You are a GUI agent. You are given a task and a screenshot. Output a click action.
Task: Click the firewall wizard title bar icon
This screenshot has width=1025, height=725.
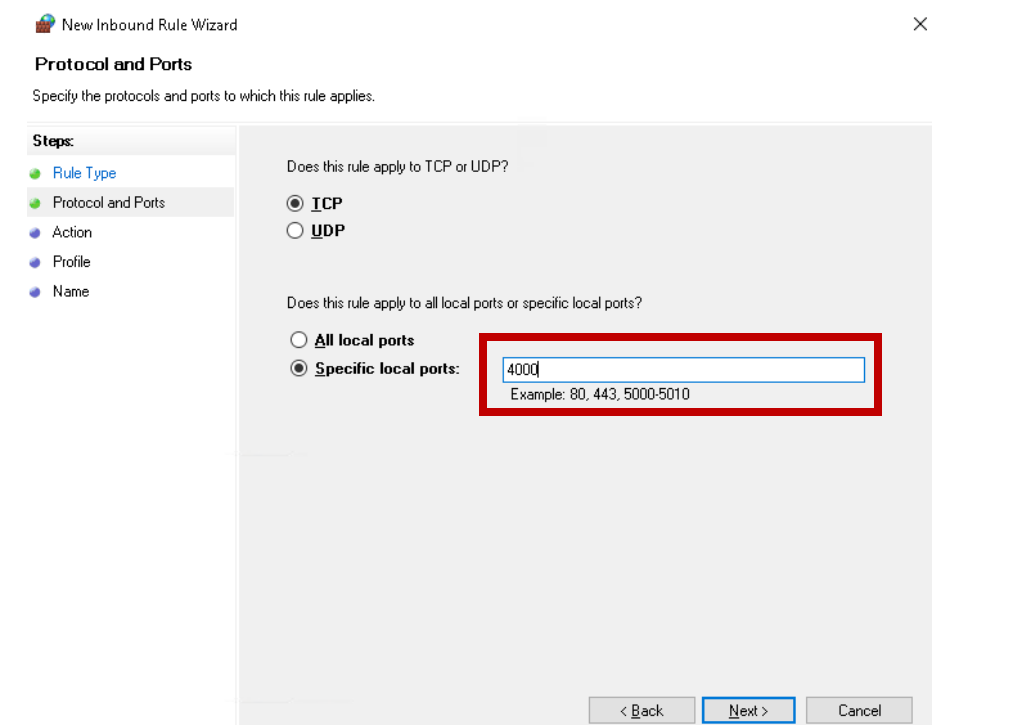(44, 24)
